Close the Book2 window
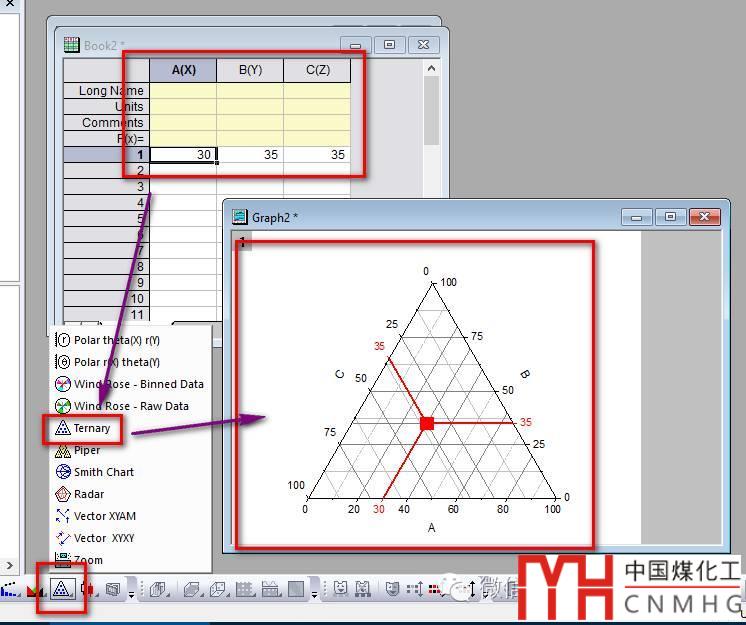Image resolution: width=746 pixels, height=625 pixels. pos(423,45)
